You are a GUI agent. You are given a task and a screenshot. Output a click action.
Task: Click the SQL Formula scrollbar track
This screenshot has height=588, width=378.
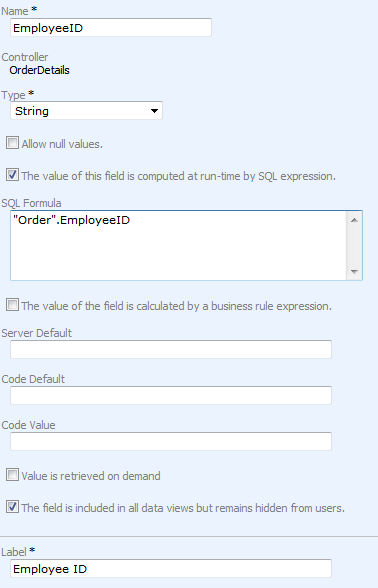click(354, 246)
